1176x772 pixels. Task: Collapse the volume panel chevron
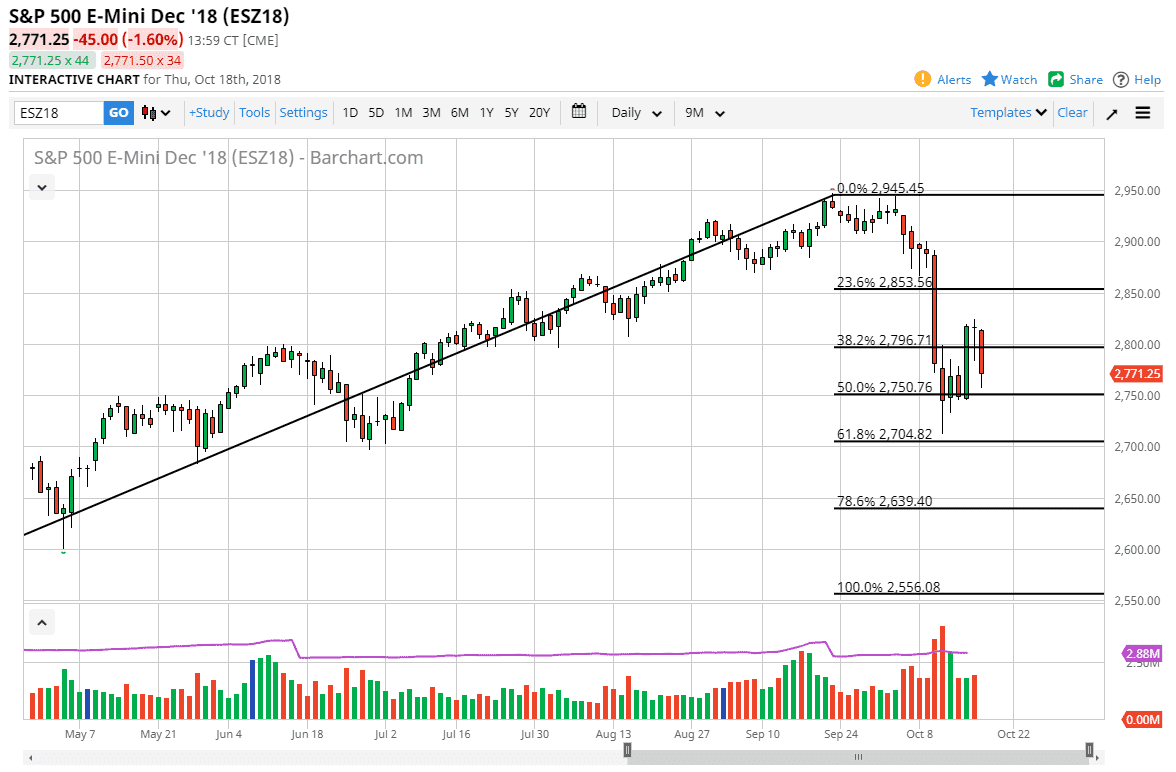(41, 622)
